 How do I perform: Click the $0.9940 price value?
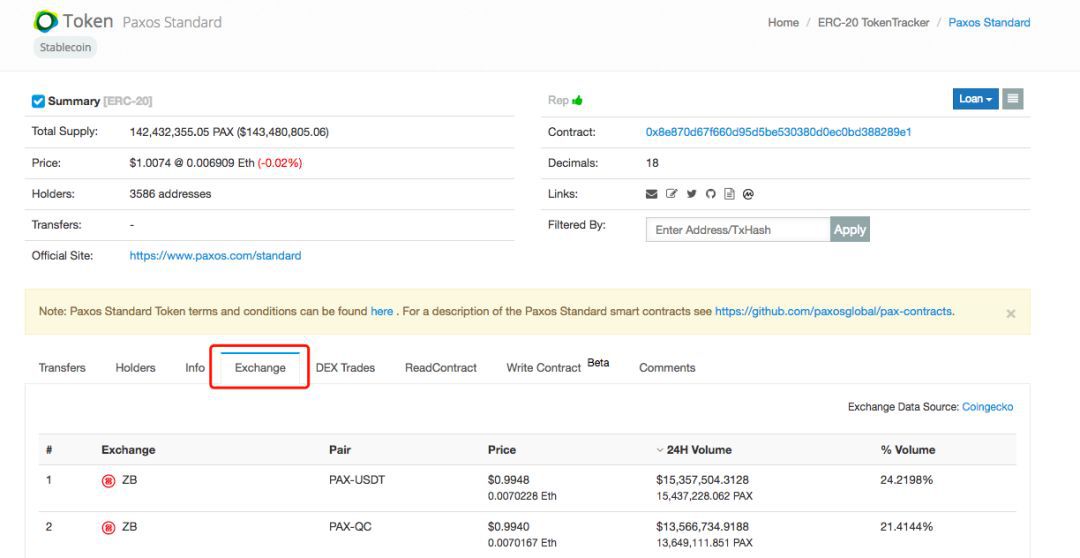(508, 527)
